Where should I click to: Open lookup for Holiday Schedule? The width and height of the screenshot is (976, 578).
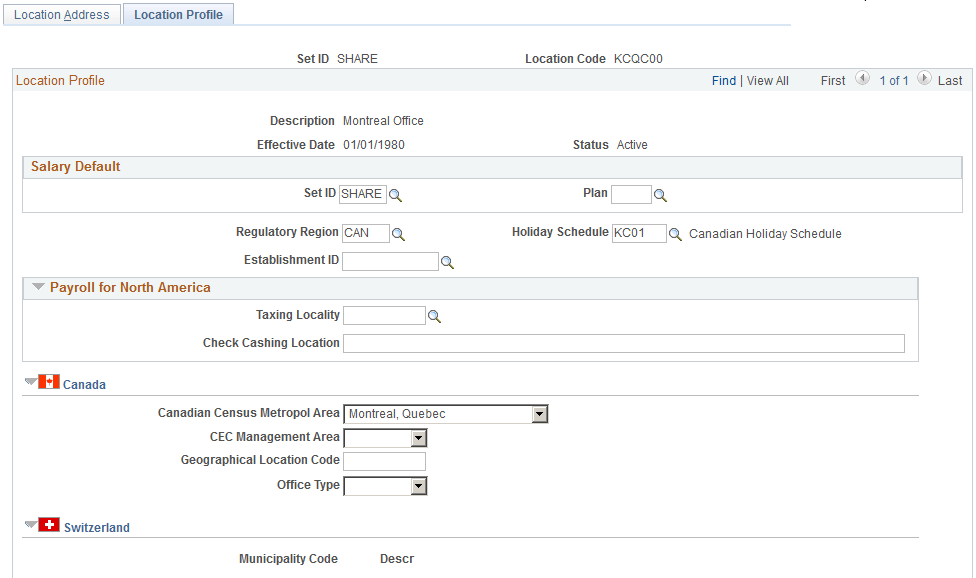pos(675,235)
